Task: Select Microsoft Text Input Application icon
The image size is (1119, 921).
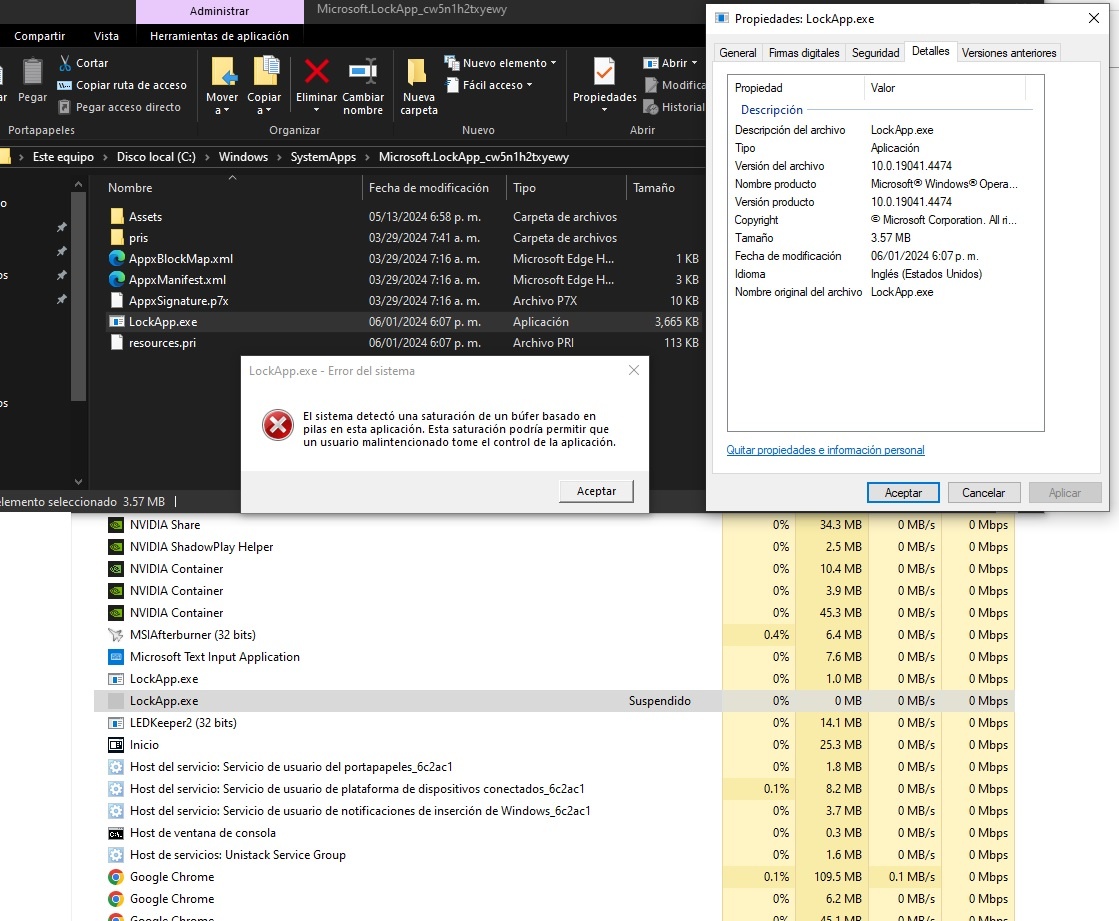Action: (x=116, y=657)
